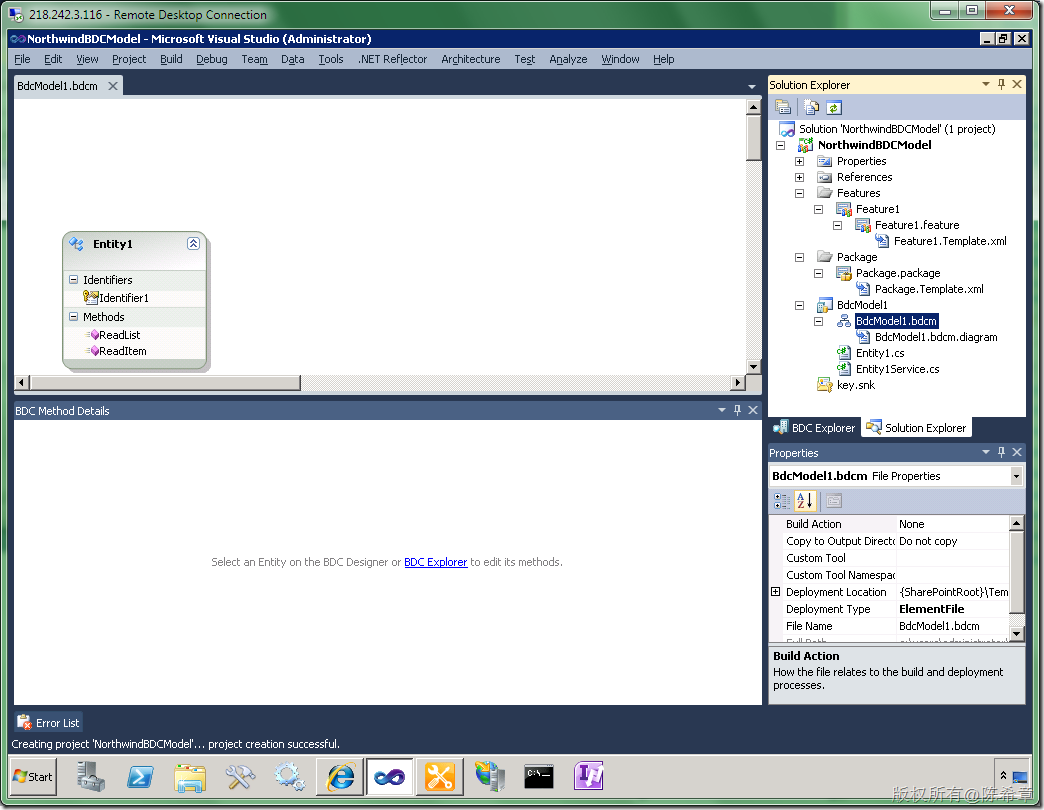
Task: Click Property Pages icon in Properties panel
Action: pos(834,501)
